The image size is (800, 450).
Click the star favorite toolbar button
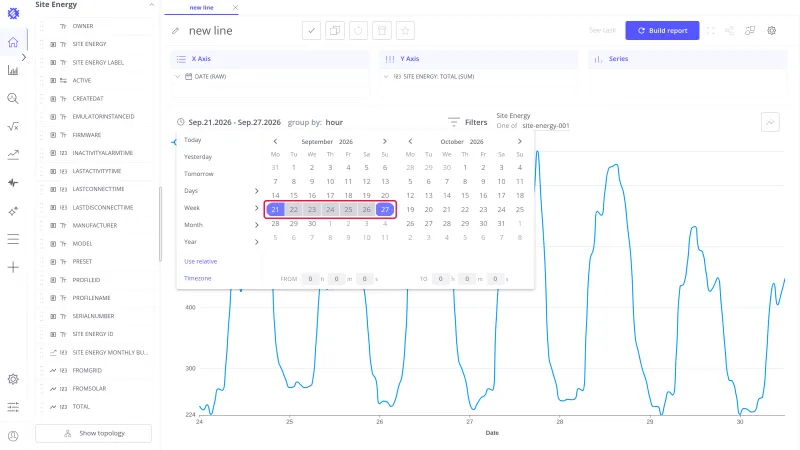click(x=405, y=31)
